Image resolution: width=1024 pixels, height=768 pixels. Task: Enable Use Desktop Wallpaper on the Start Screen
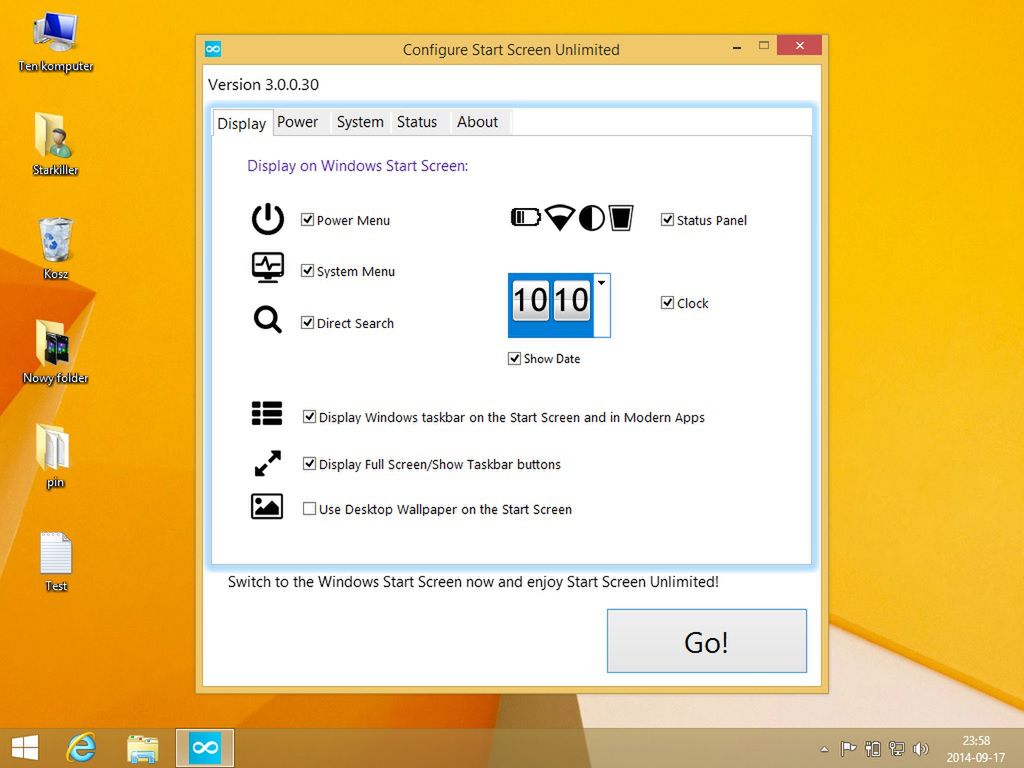(x=310, y=509)
